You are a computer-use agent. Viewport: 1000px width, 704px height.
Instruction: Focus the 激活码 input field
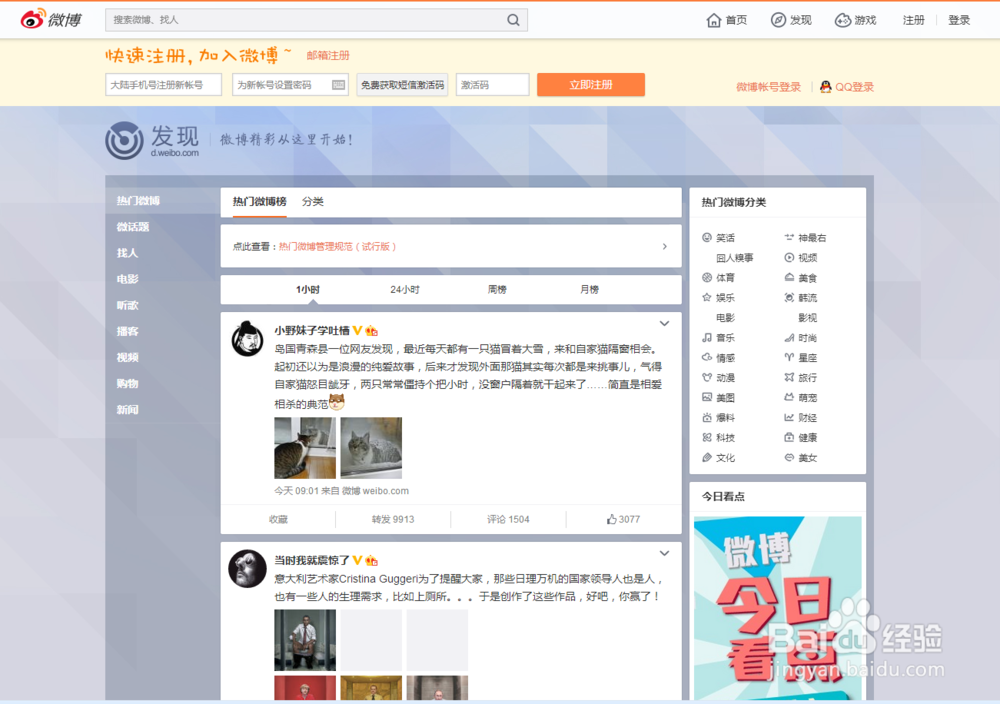pos(492,85)
